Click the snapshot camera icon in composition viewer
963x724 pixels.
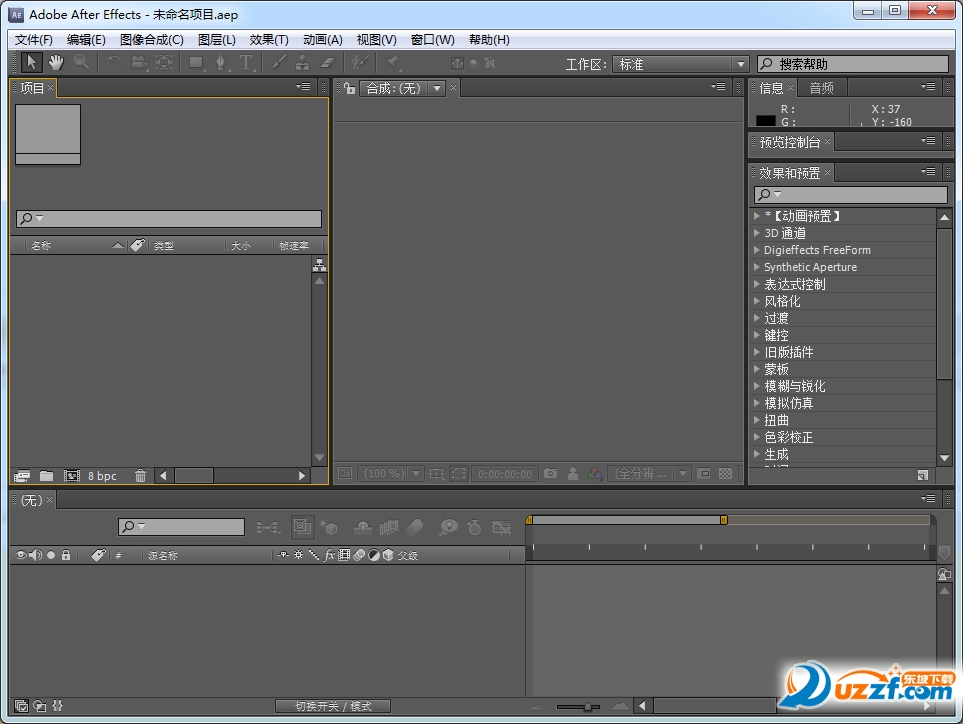(550, 474)
